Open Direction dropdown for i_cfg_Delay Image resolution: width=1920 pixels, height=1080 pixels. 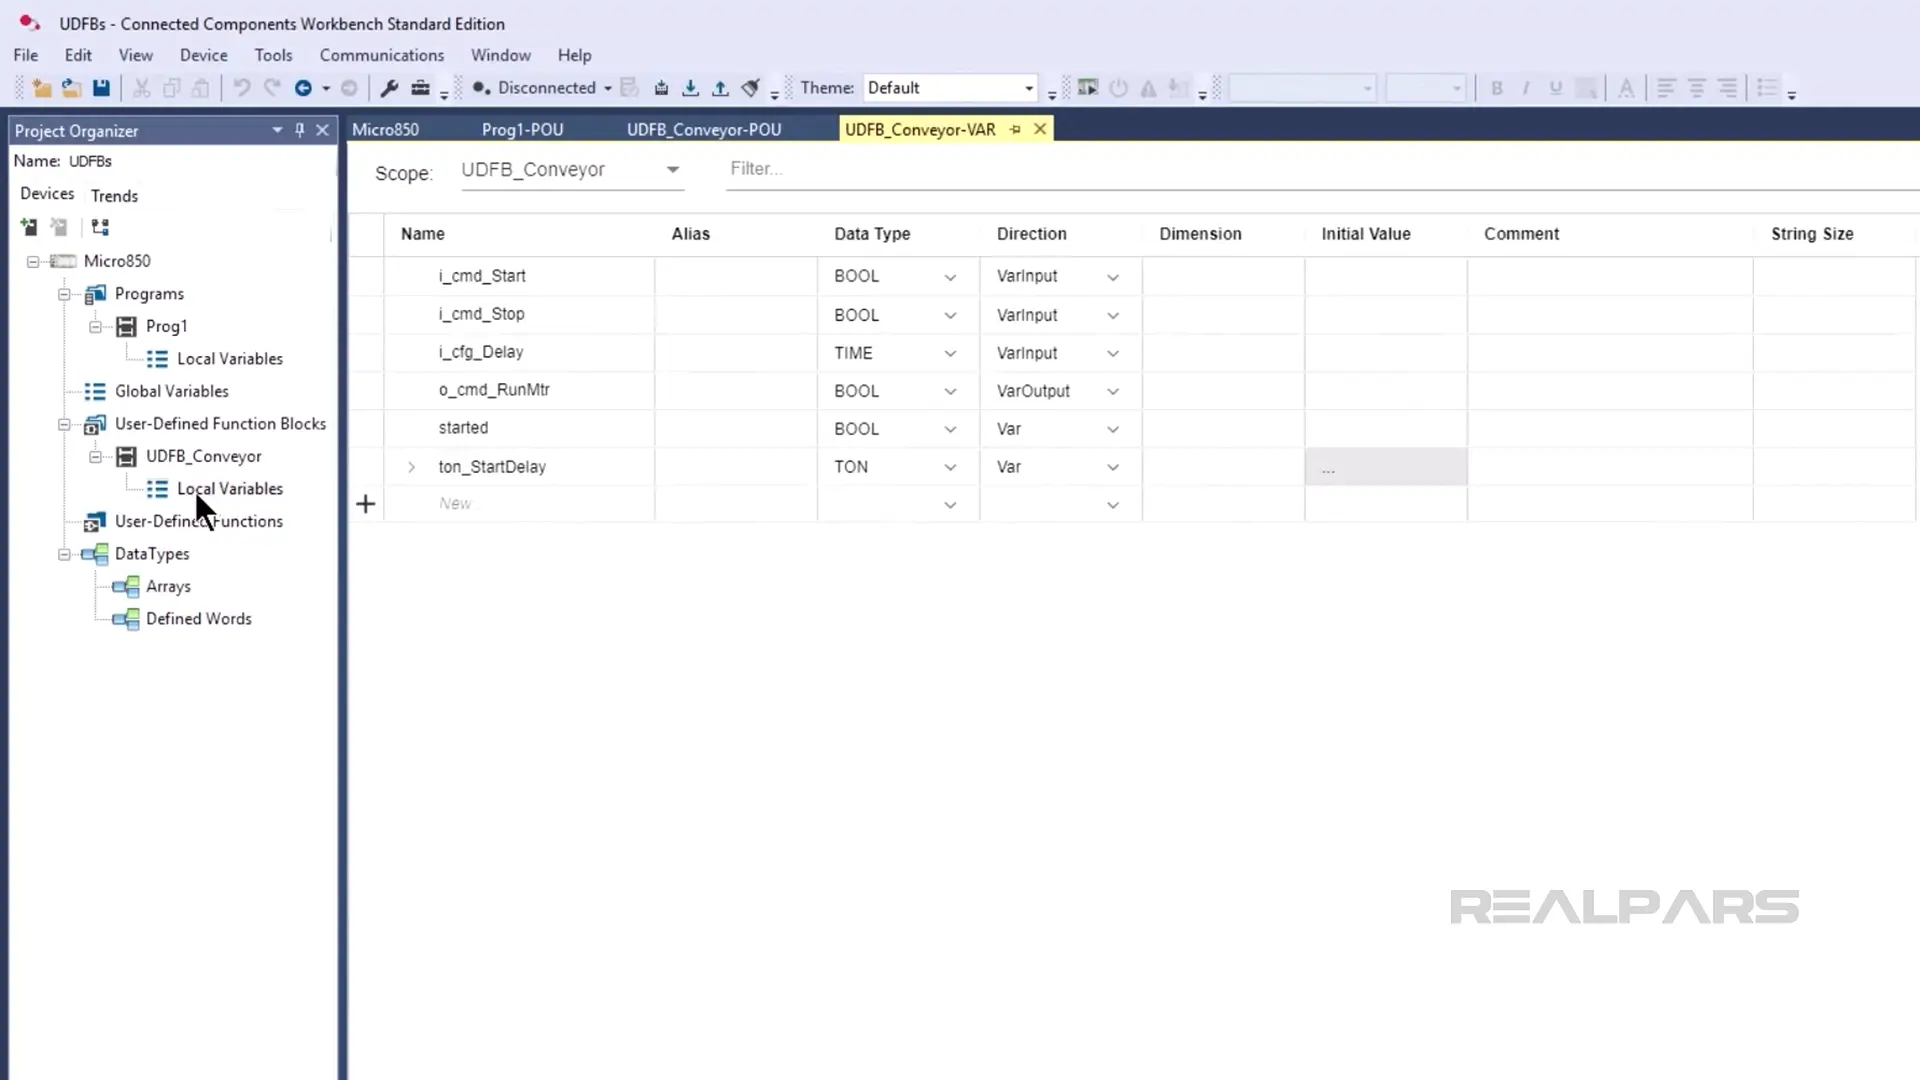coord(1112,354)
